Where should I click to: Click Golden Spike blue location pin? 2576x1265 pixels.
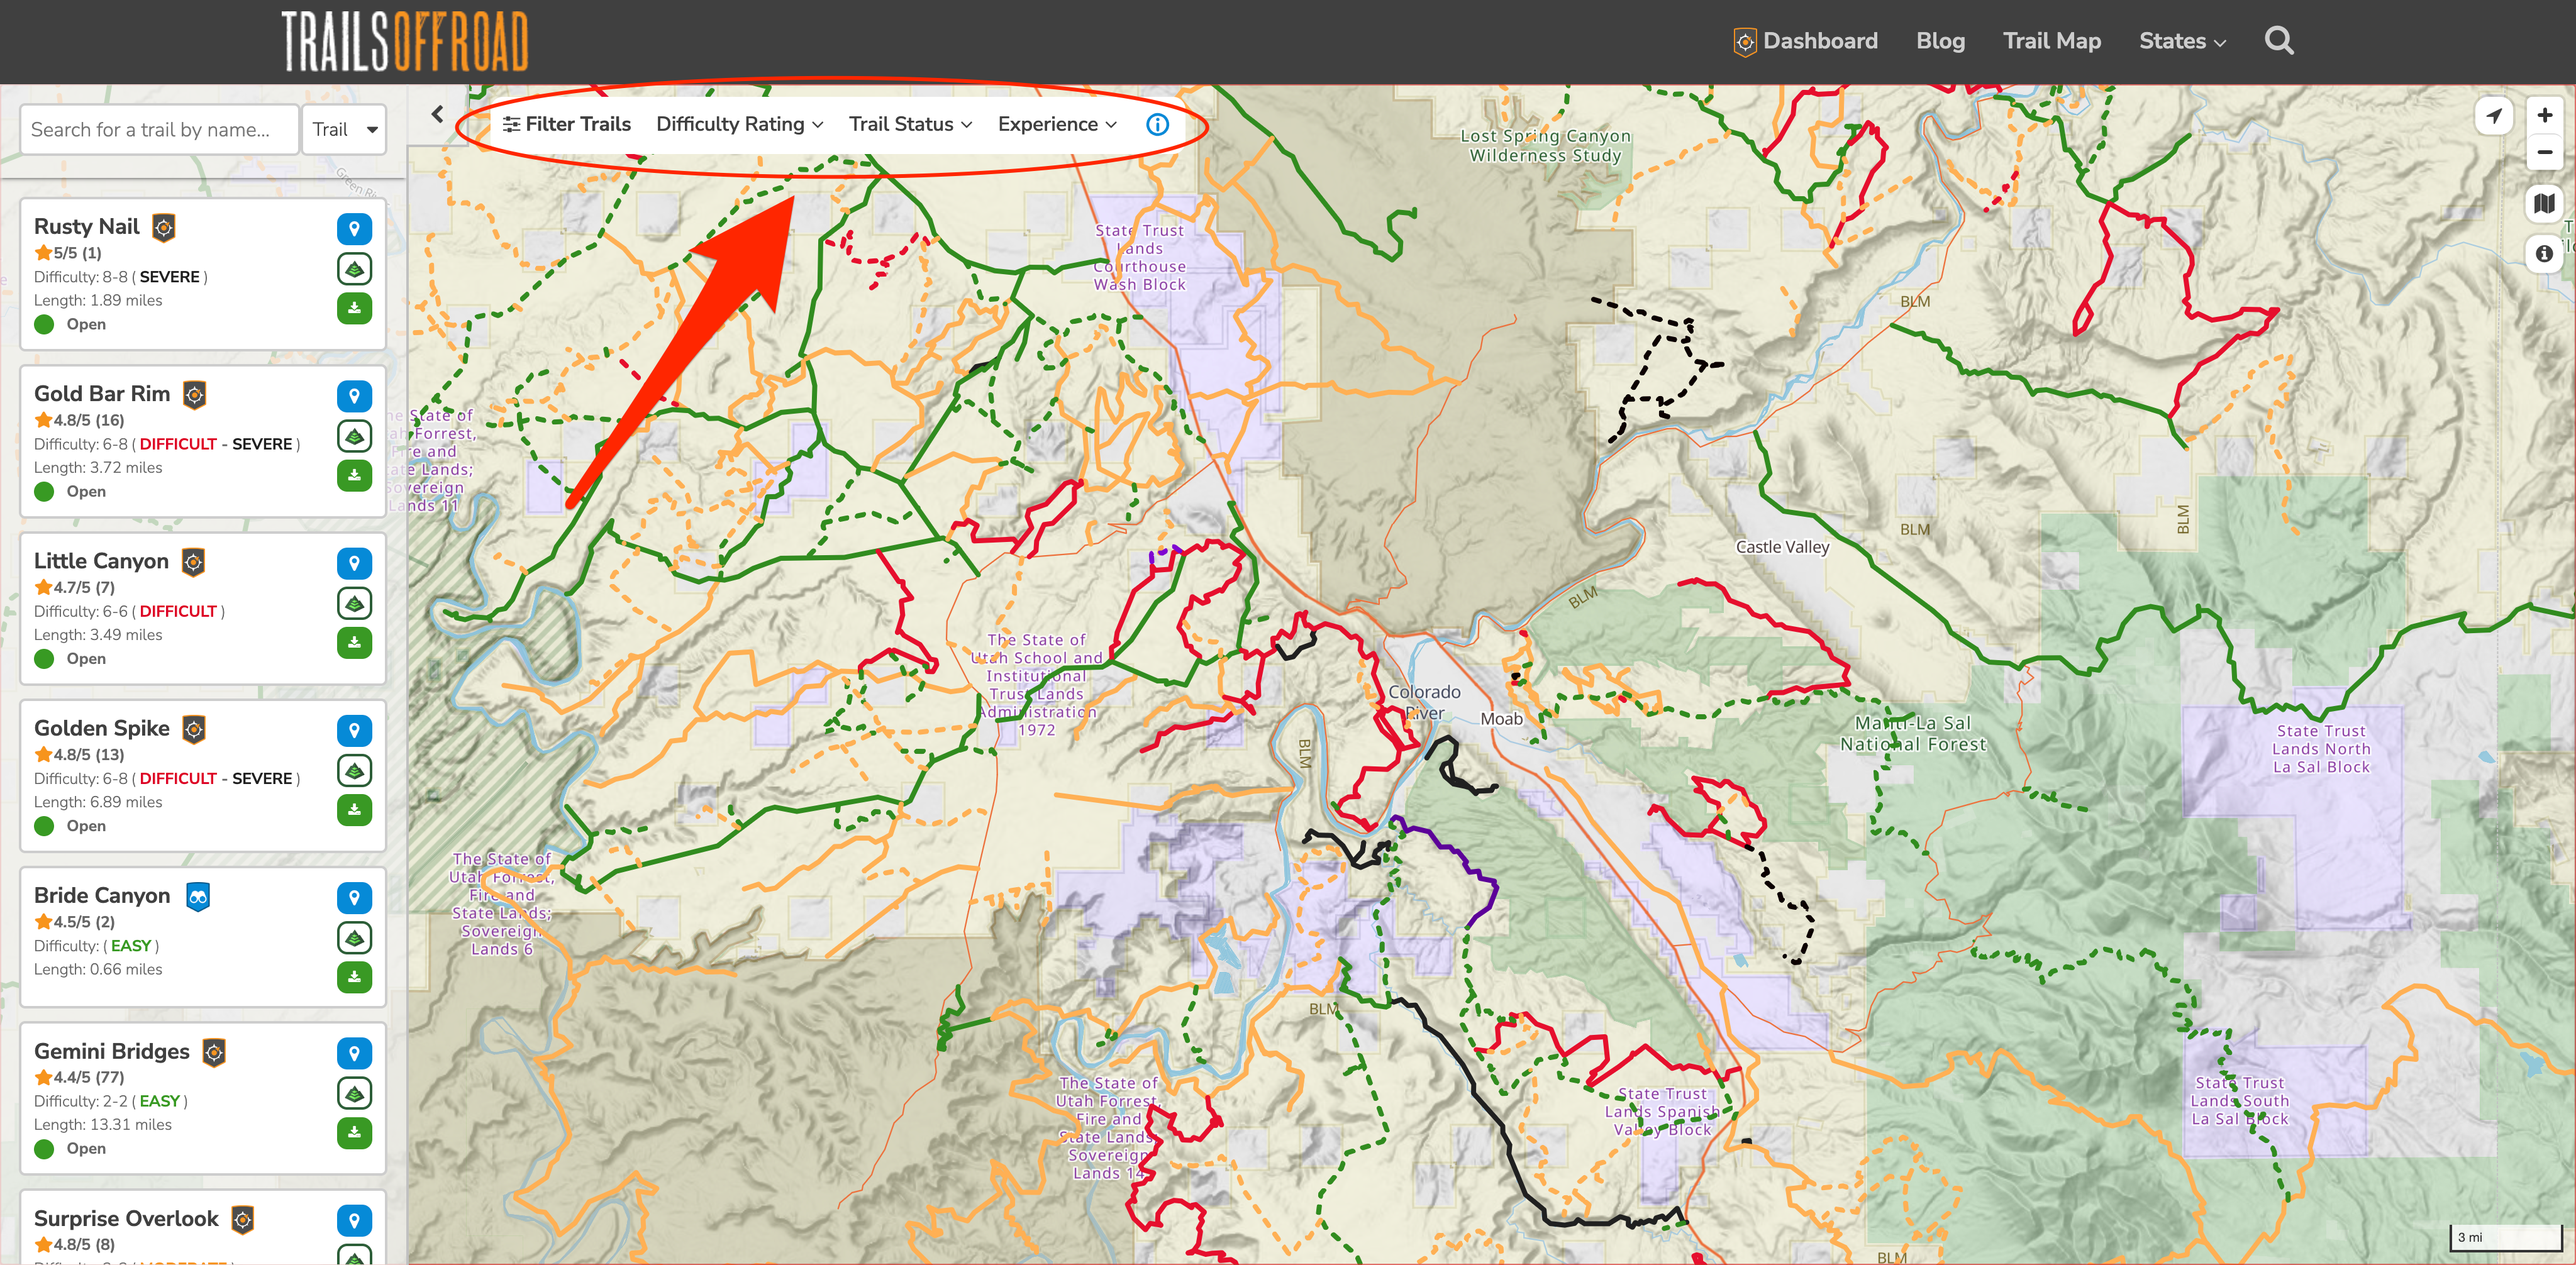pyautogui.click(x=354, y=730)
